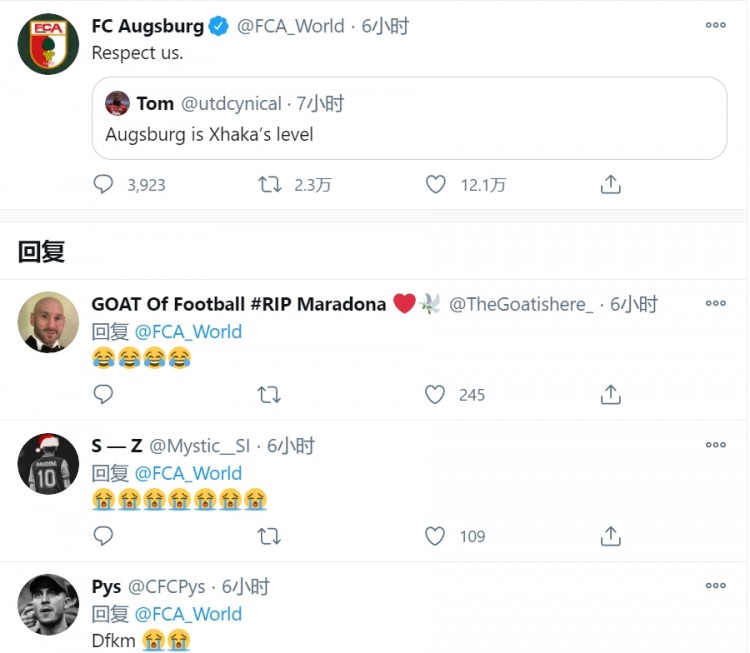Reply to the S — Z comment
This screenshot has width=750, height=653.
[x=104, y=537]
